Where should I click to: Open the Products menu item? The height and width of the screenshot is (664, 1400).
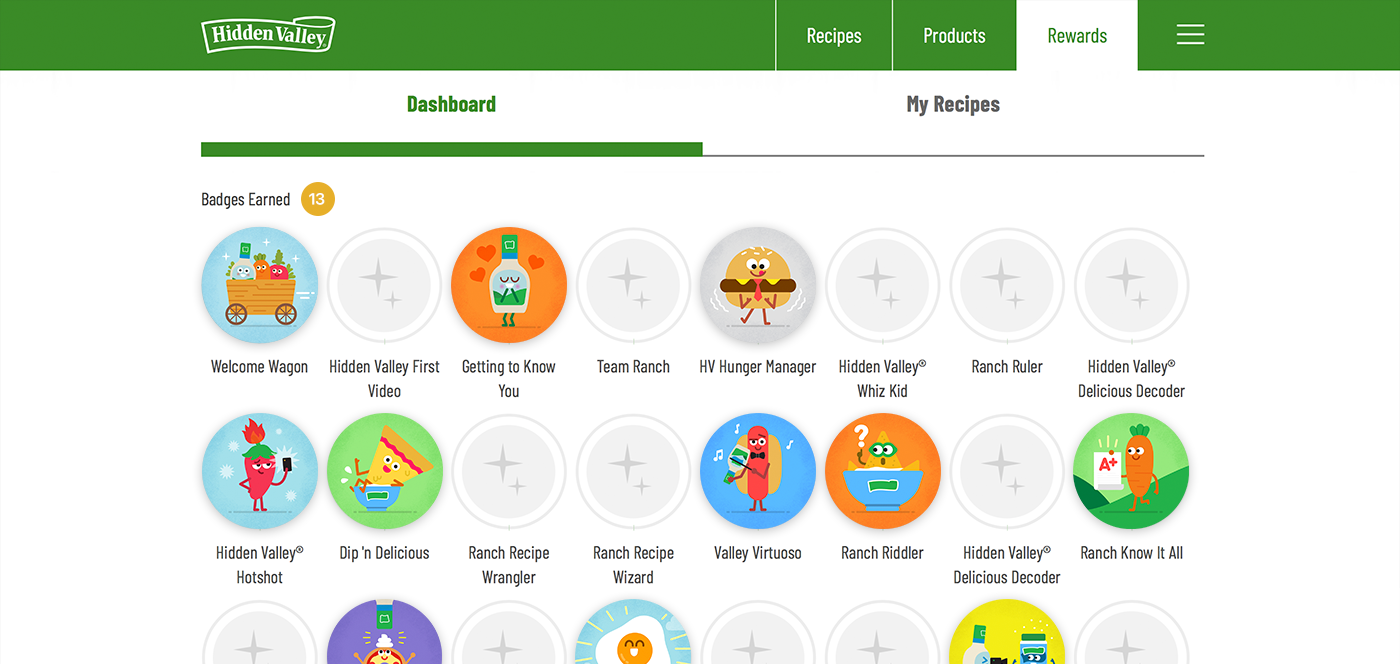954,35
